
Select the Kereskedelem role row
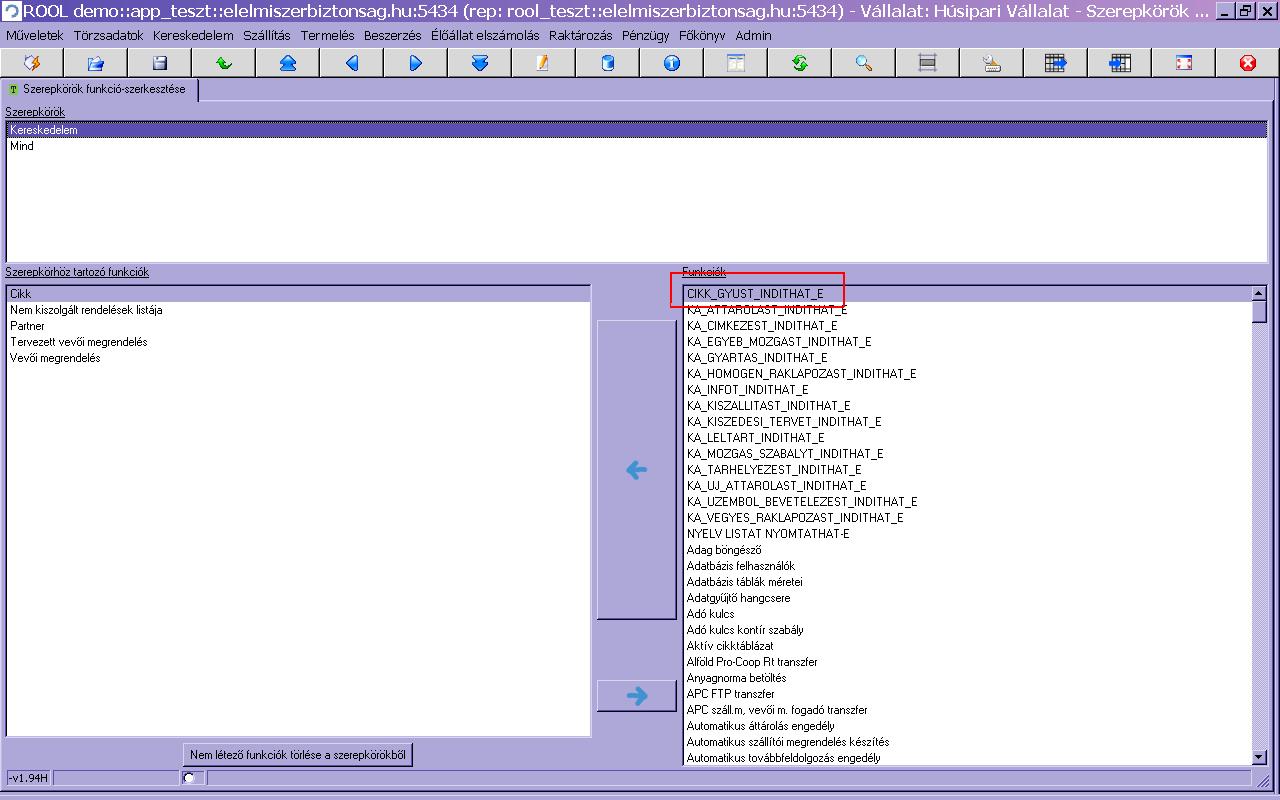[637, 130]
